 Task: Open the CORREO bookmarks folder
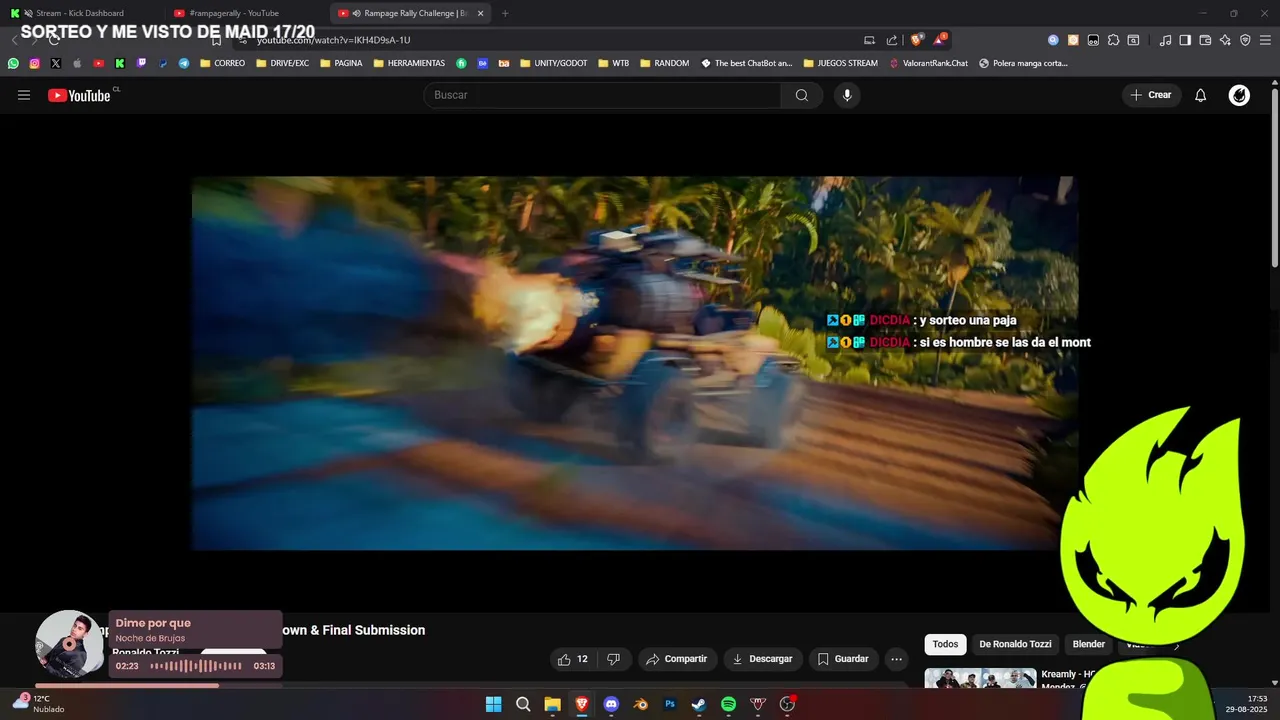(x=222, y=63)
